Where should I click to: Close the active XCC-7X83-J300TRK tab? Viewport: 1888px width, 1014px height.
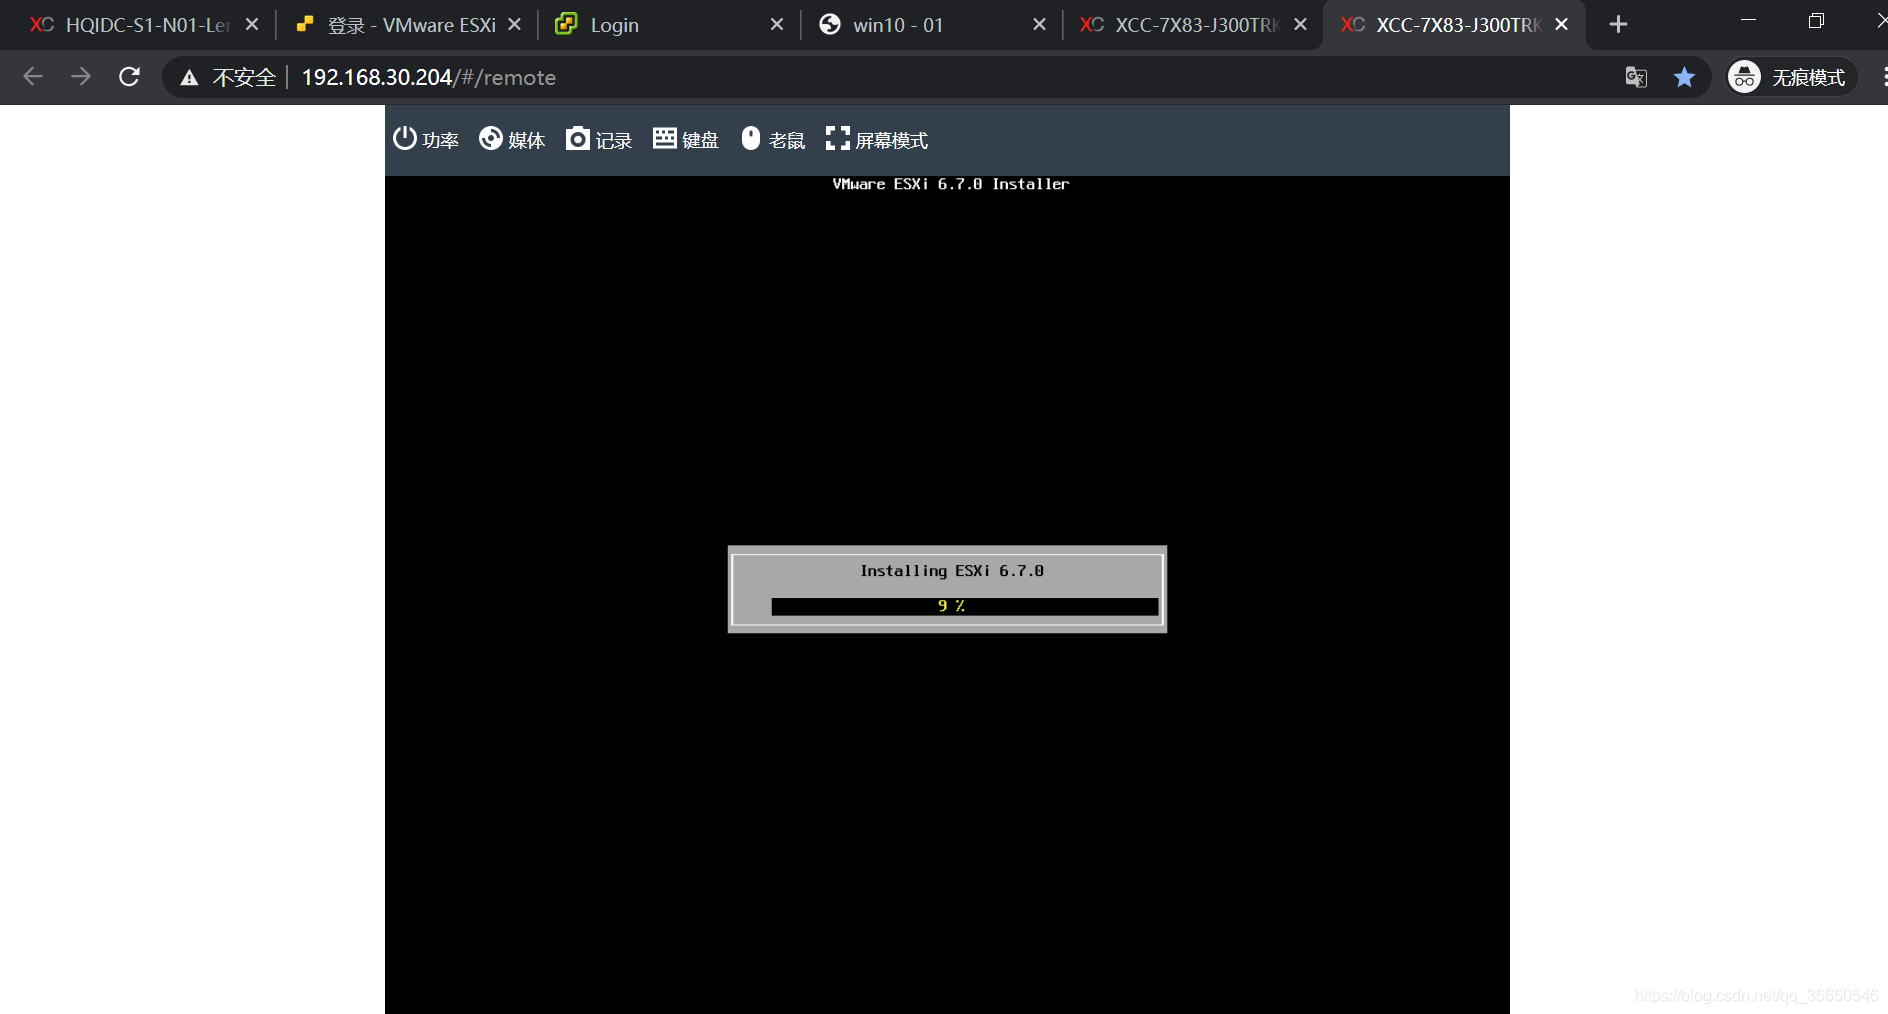[x=1562, y=24]
